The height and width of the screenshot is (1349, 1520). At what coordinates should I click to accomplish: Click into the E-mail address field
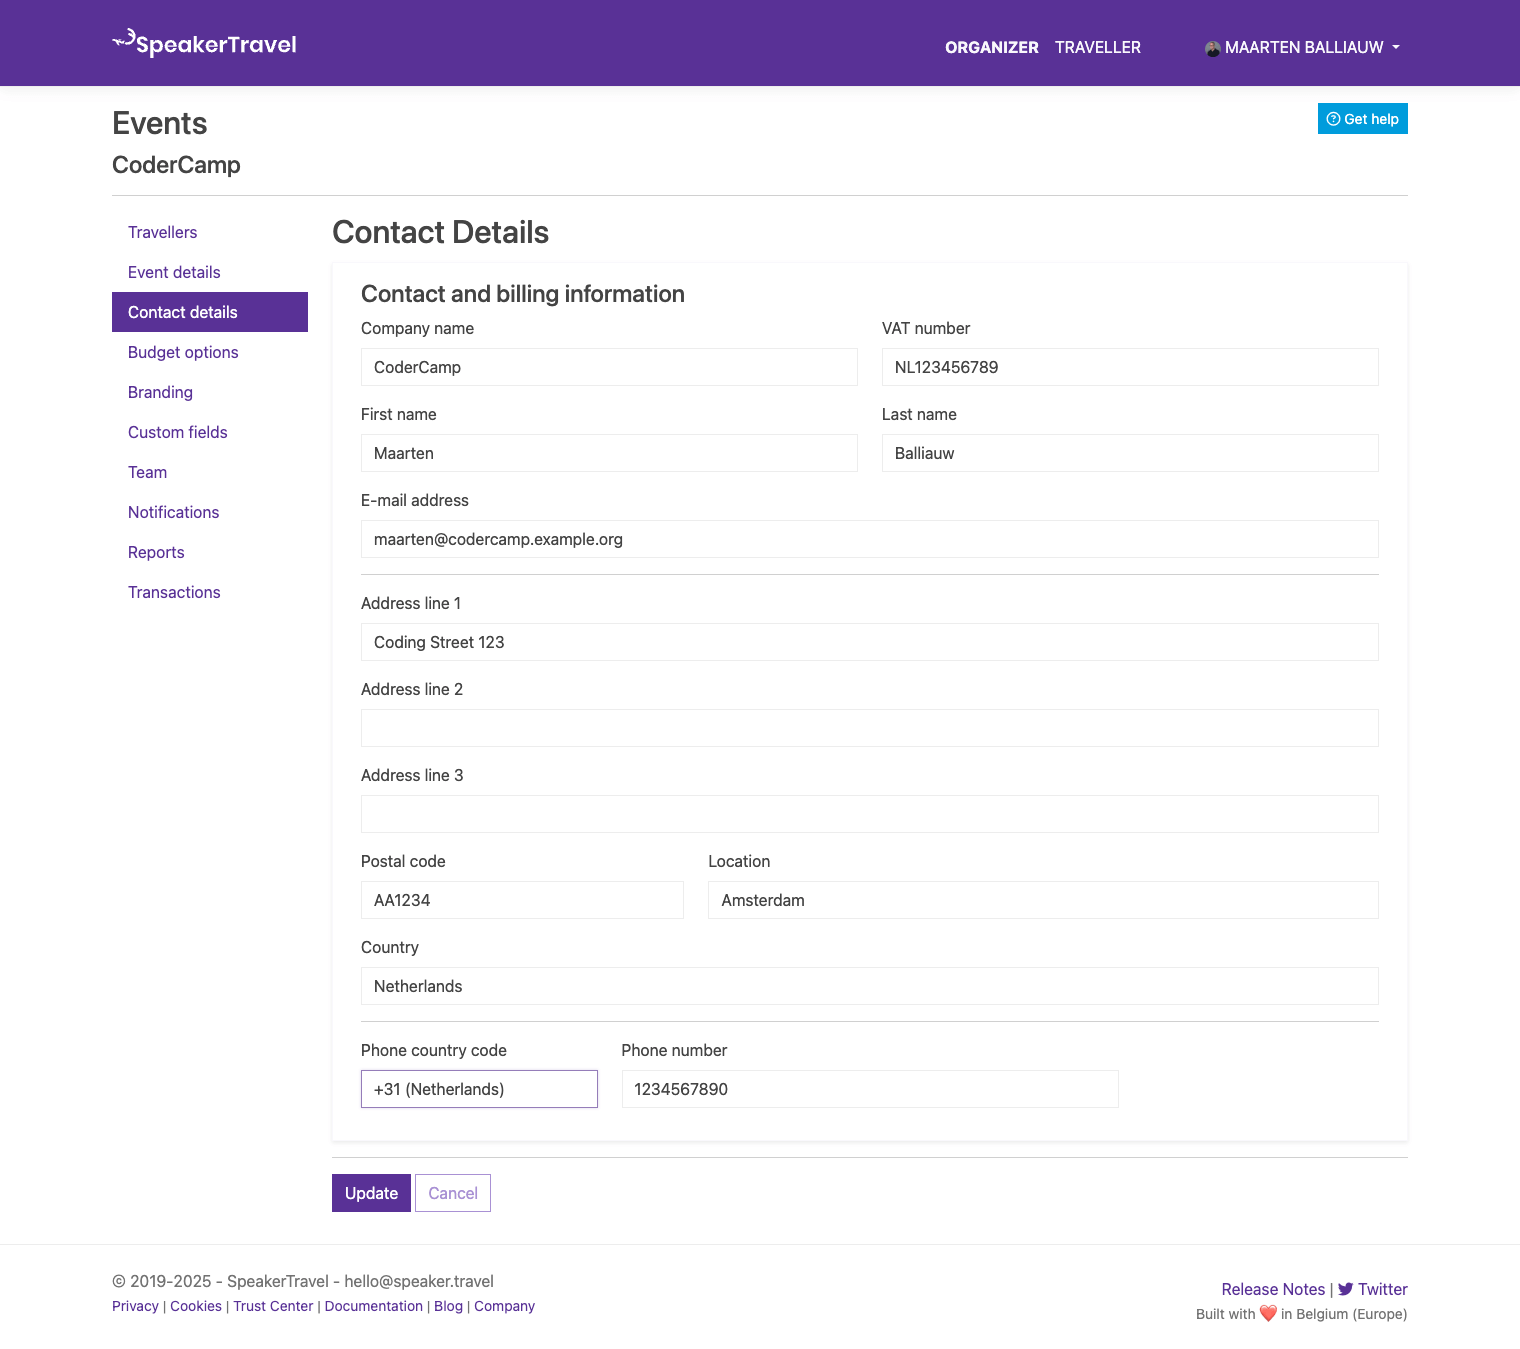coord(870,539)
